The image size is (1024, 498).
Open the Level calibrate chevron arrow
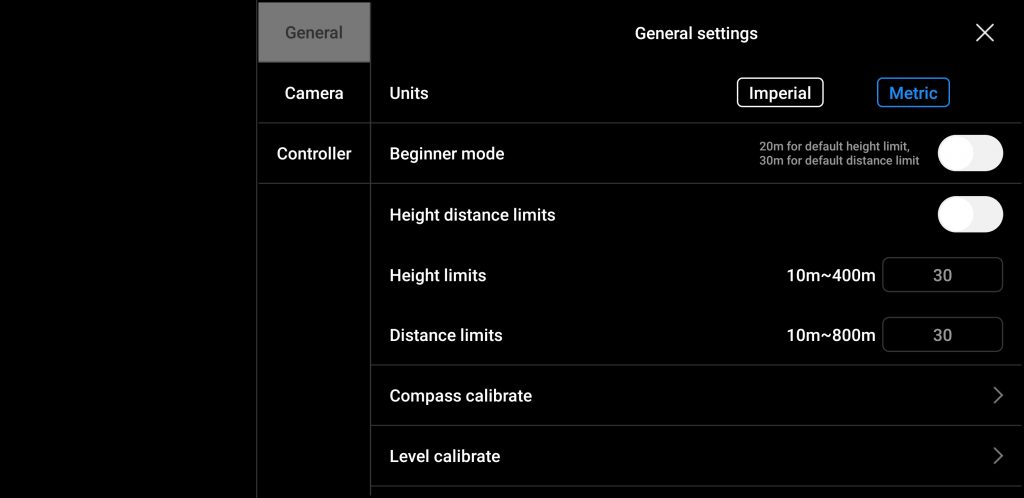(x=997, y=456)
